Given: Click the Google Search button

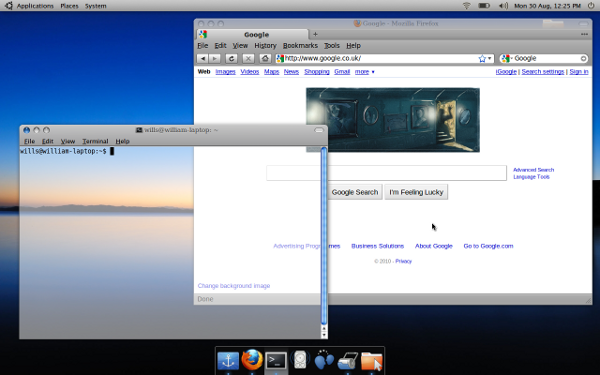Looking at the screenshot, I should pos(355,192).
